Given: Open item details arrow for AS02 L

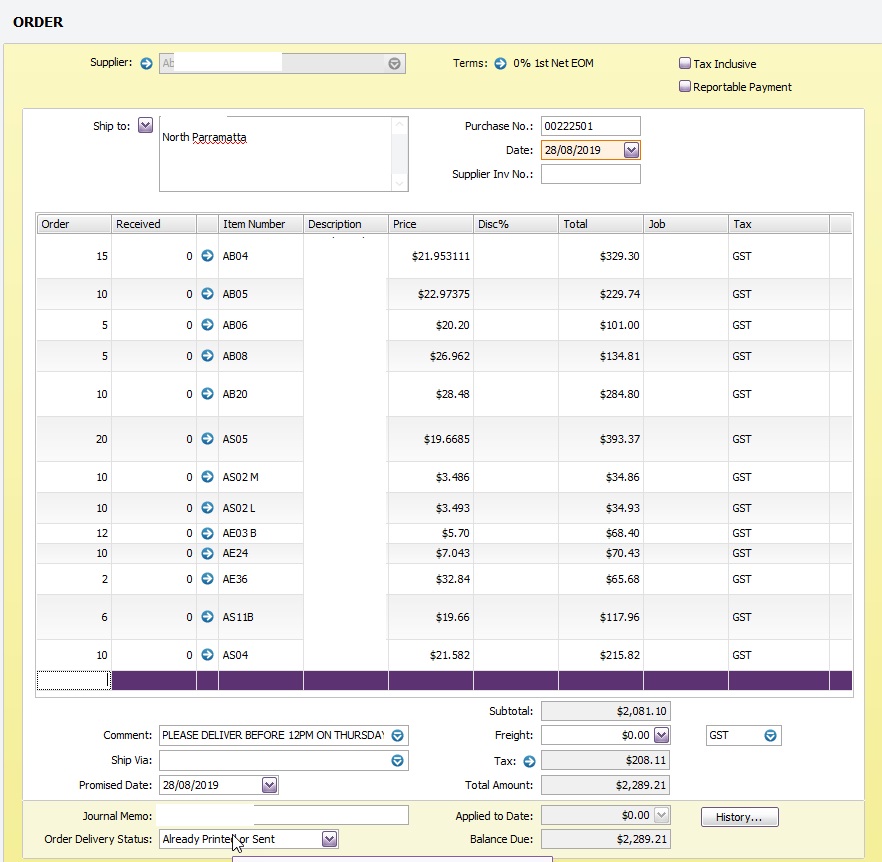Looking at the screenshot, I should click(x=208, y=508).
